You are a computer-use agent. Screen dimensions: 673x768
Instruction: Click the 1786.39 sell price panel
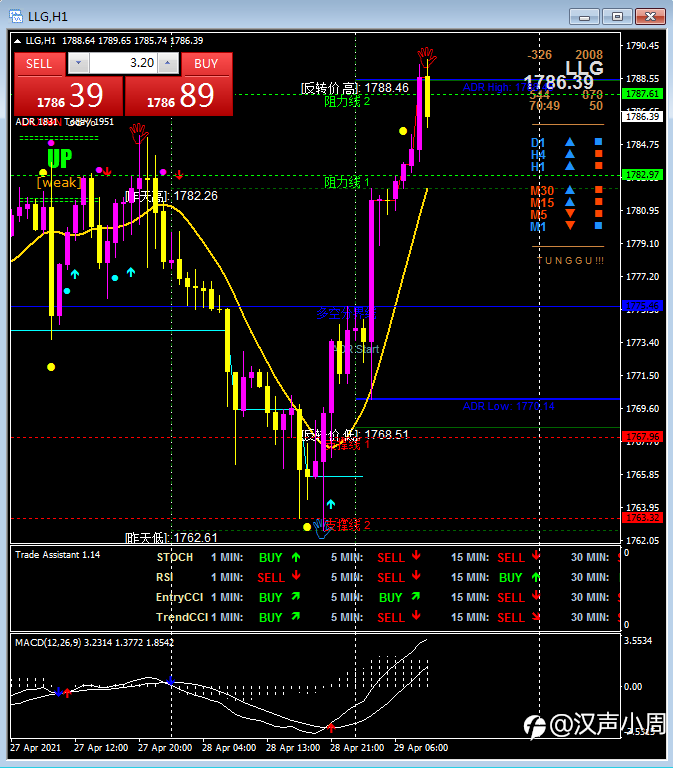68,96
